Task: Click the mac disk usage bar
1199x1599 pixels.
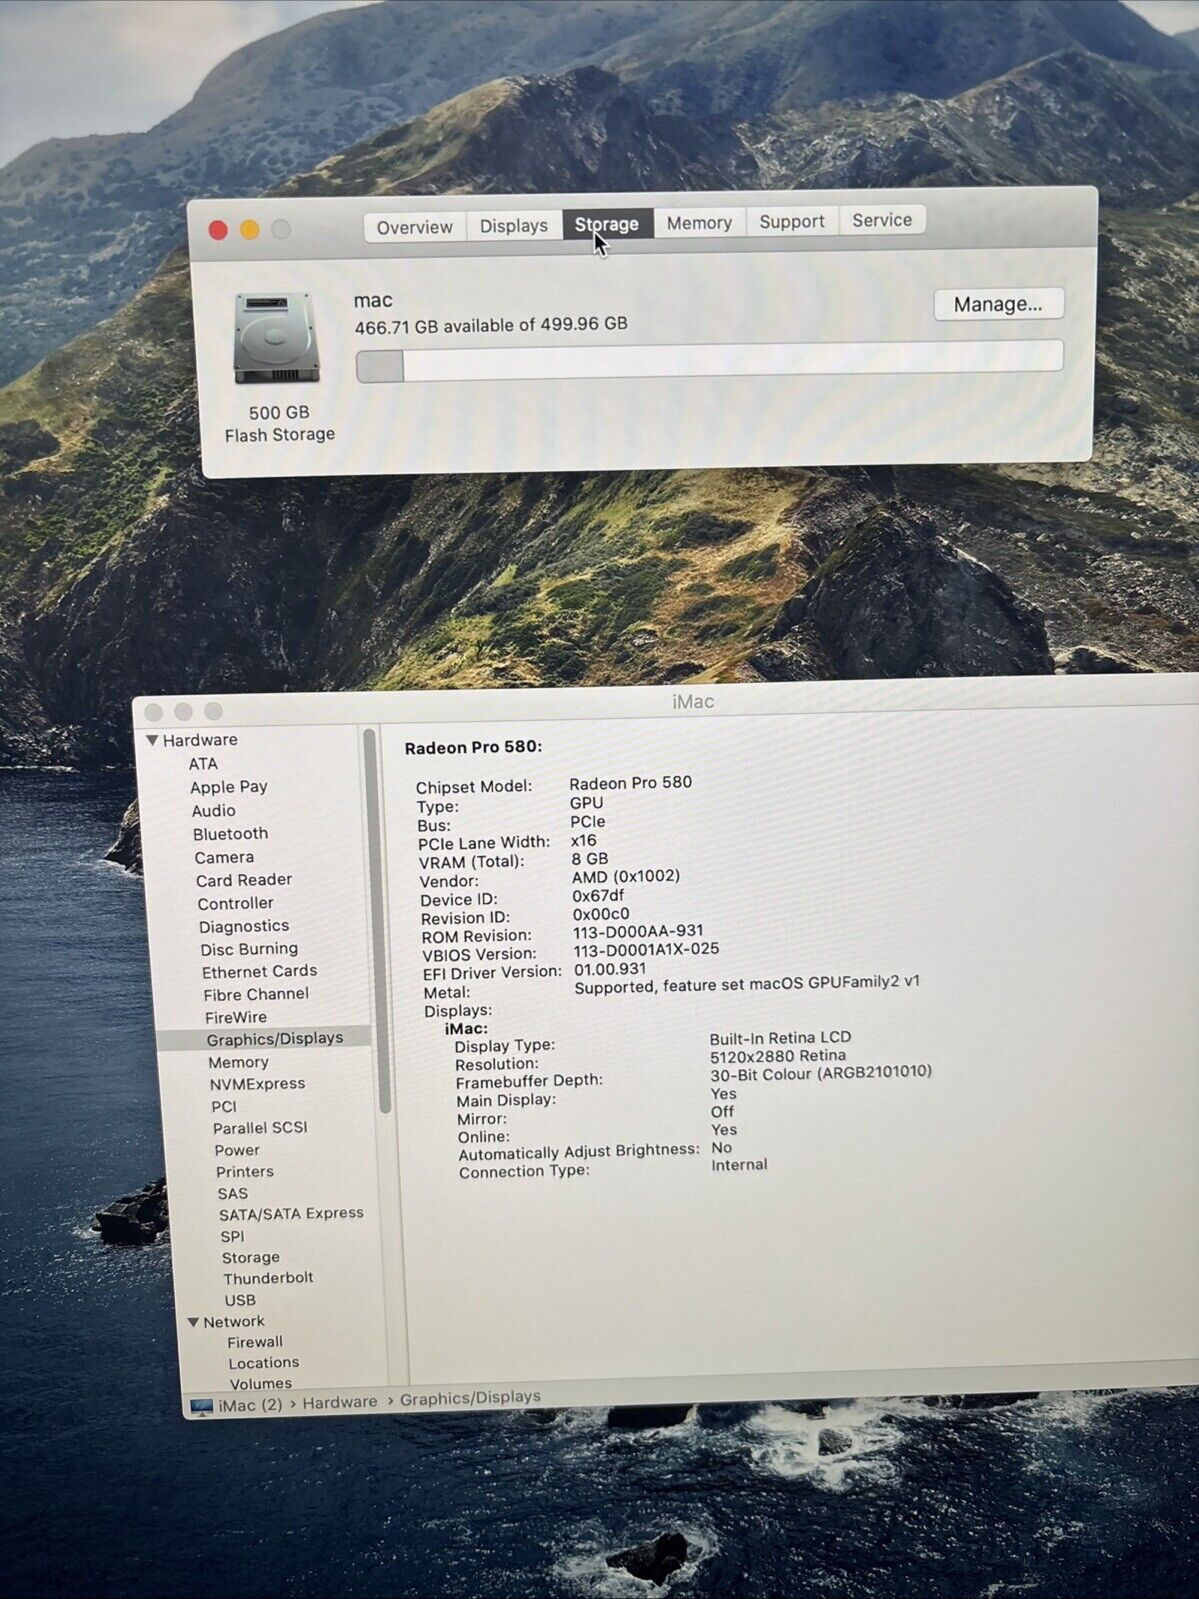Action: click(x=709, y=360)
